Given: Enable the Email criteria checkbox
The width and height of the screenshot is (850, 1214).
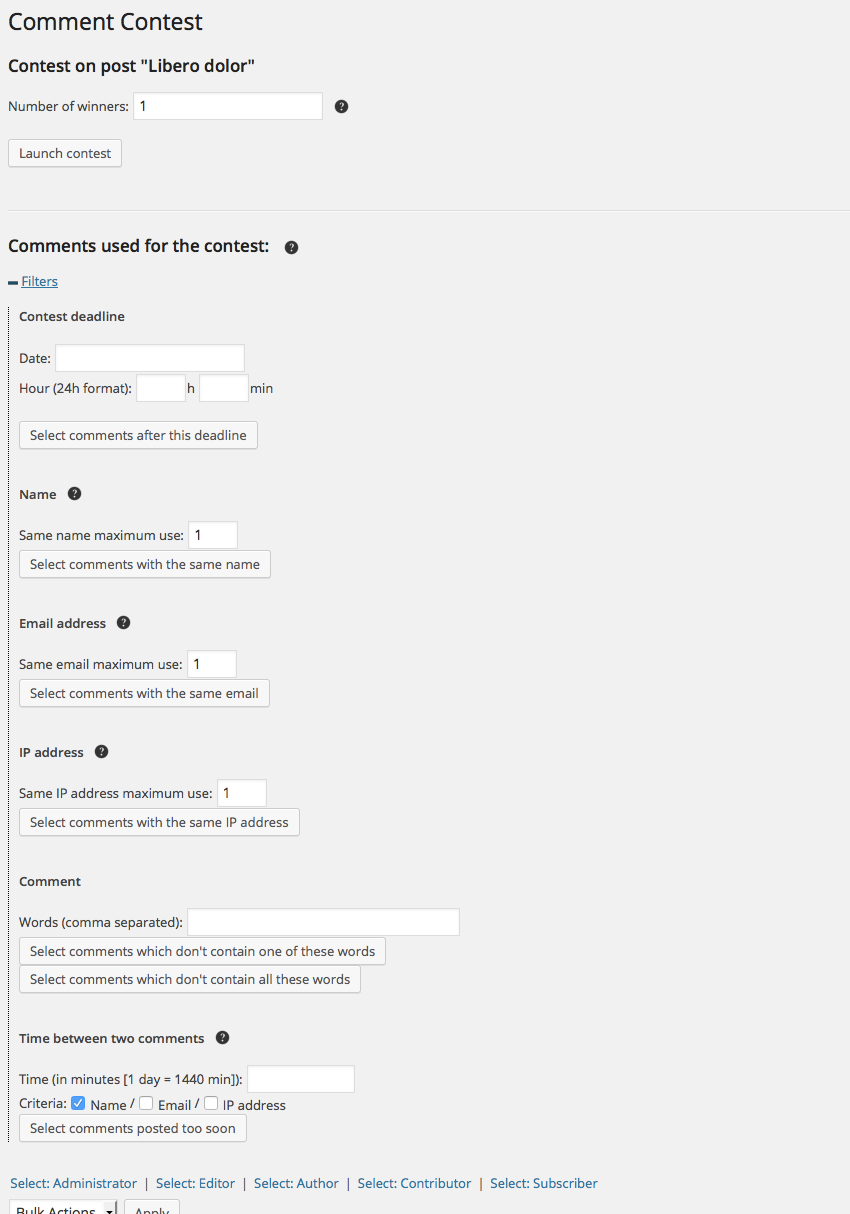Looking at the screenshot, I should point(146,1104).
